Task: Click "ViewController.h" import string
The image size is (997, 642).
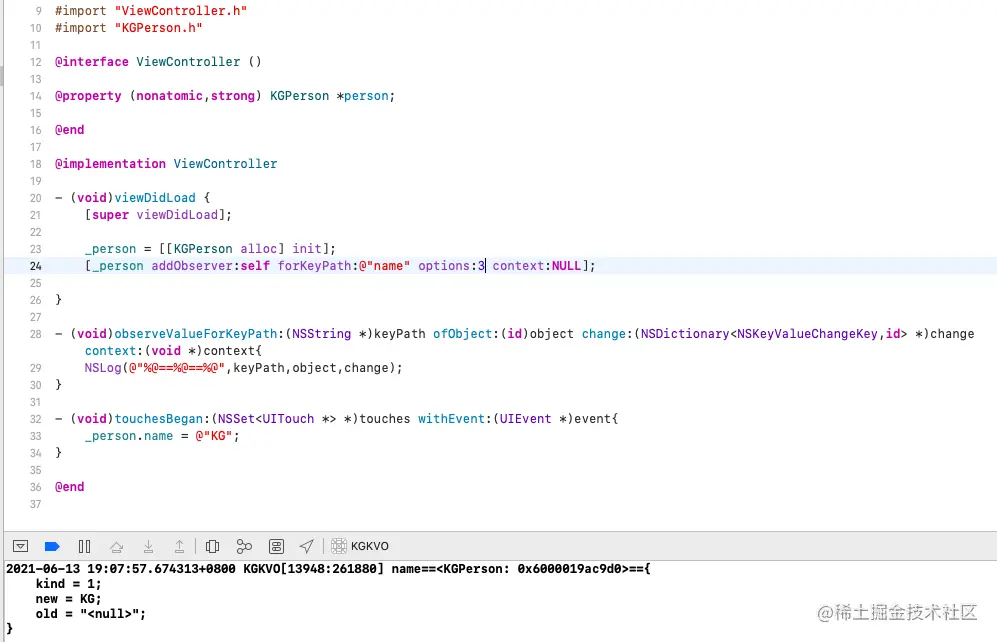Action: click(x=181, y=11)
